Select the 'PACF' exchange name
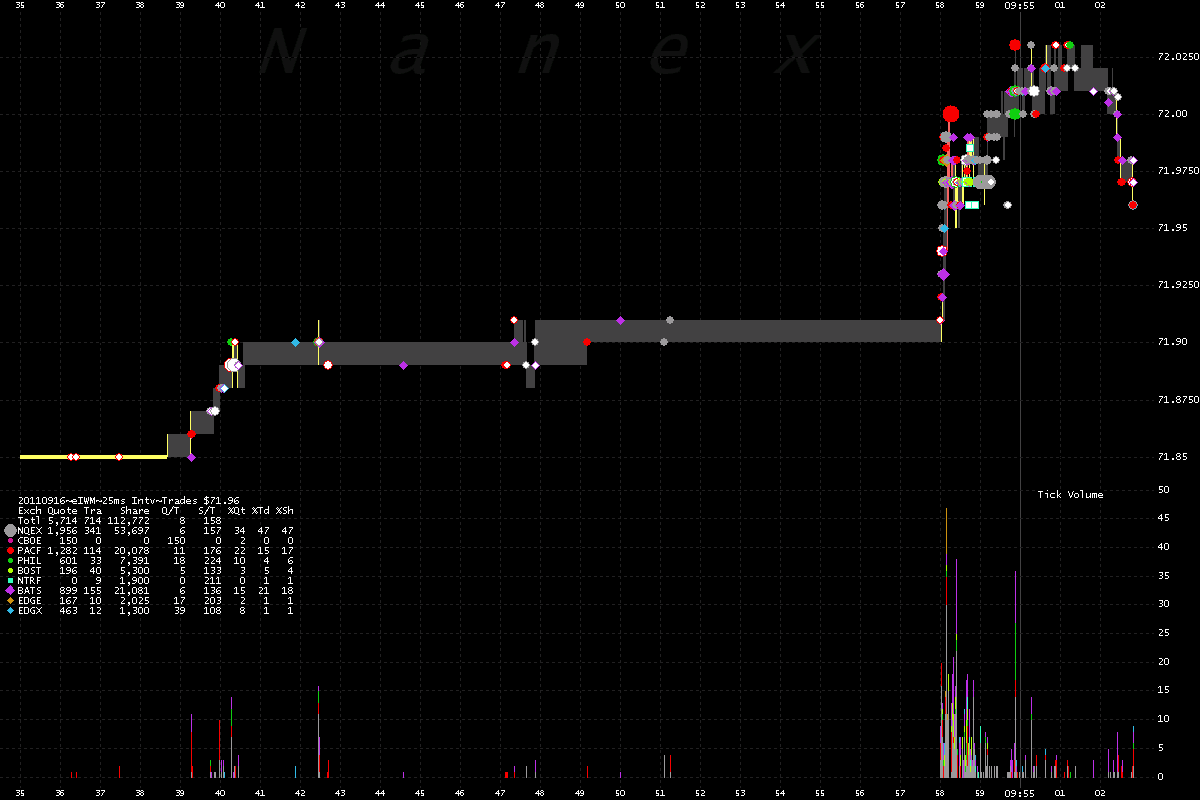The image size is (1200, 800). coord(30,550)
